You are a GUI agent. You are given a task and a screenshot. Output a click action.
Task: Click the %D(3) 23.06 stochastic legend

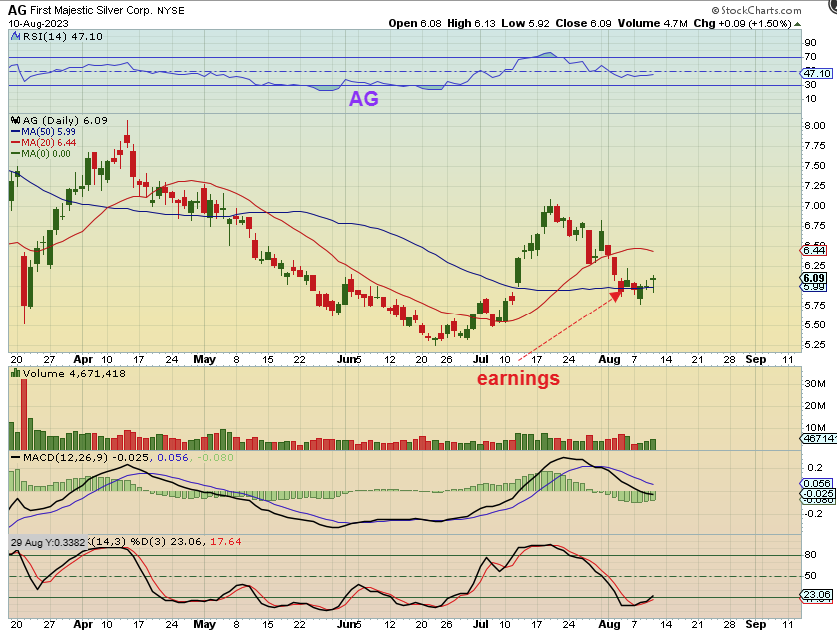click(168, 541)
